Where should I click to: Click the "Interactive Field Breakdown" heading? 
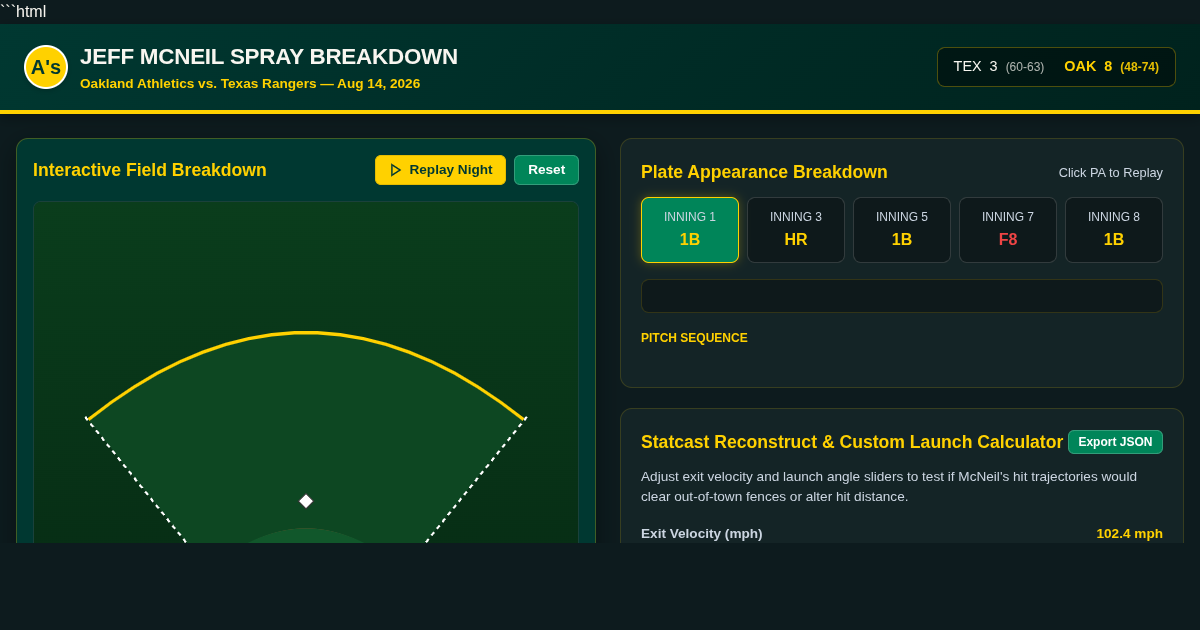[150, 170]
